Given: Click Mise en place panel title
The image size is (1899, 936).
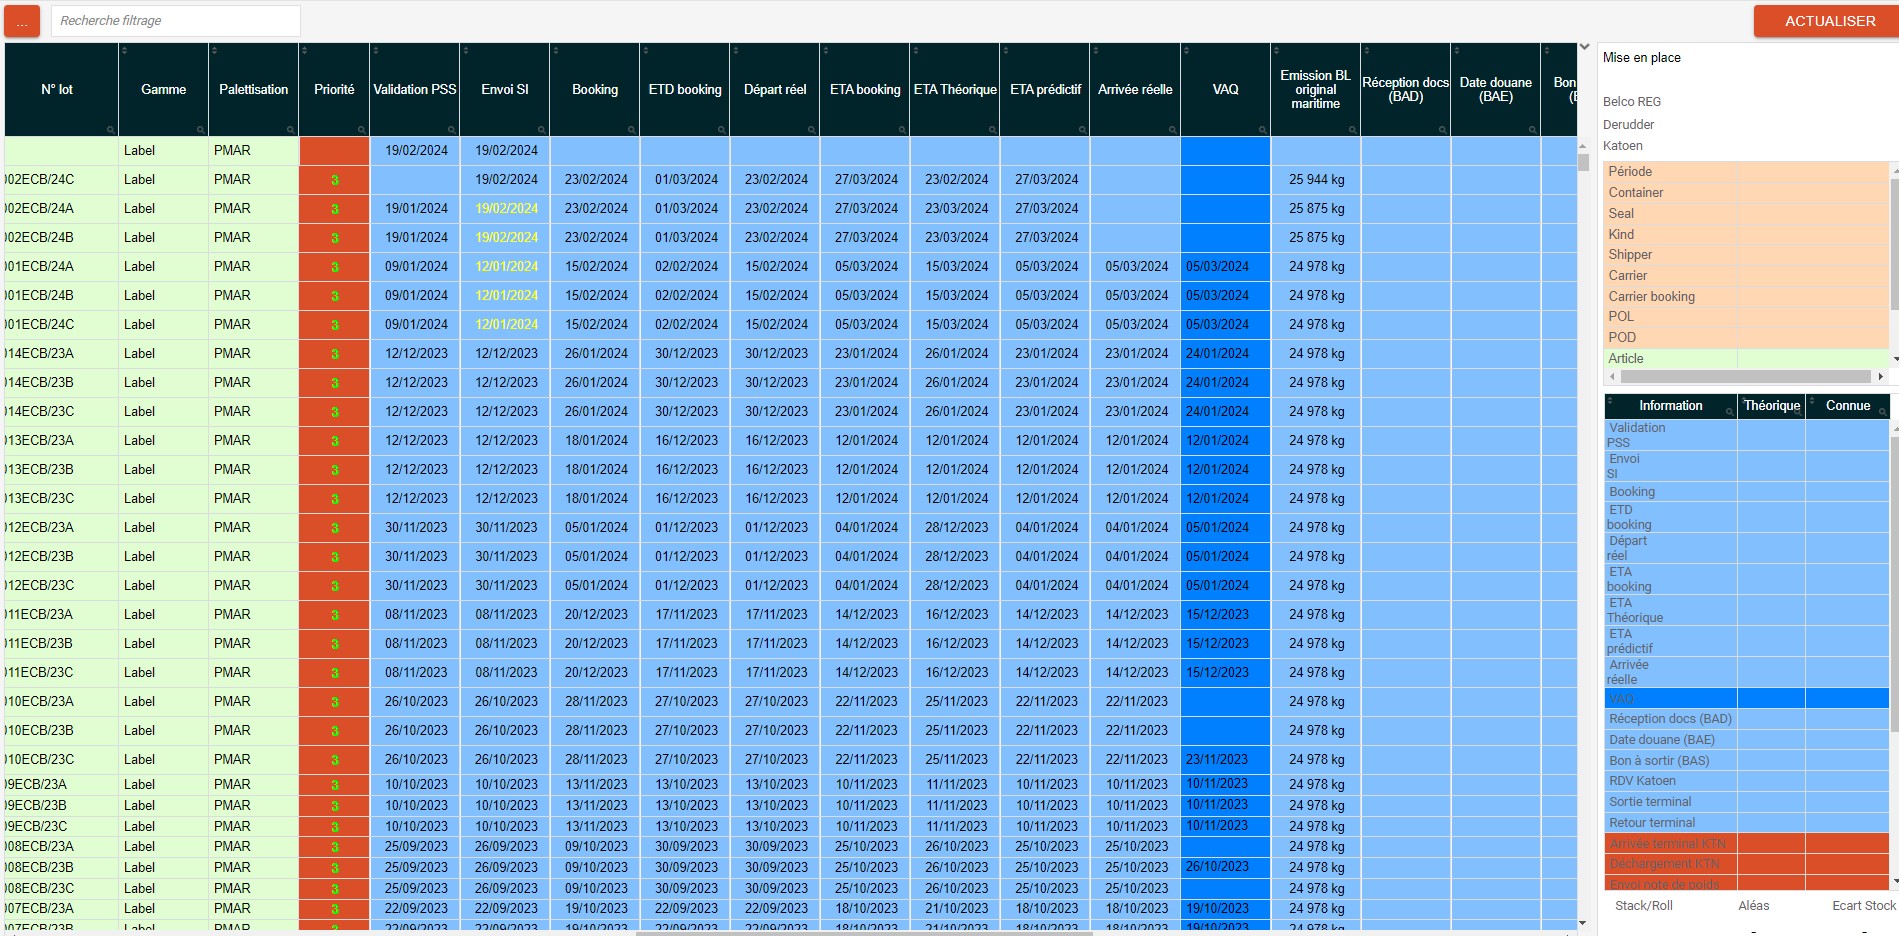Looking at the screenshot, I should [1641, 58].
